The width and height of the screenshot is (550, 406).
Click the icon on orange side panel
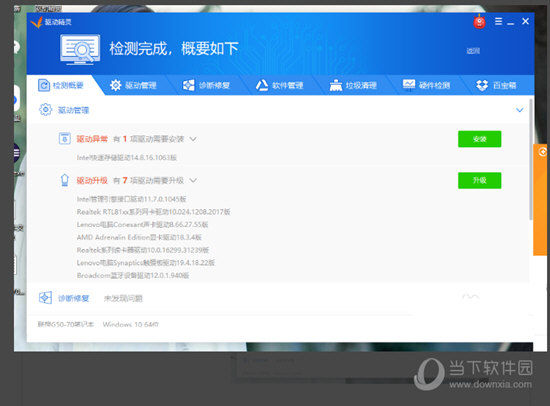tap(543, 152)
